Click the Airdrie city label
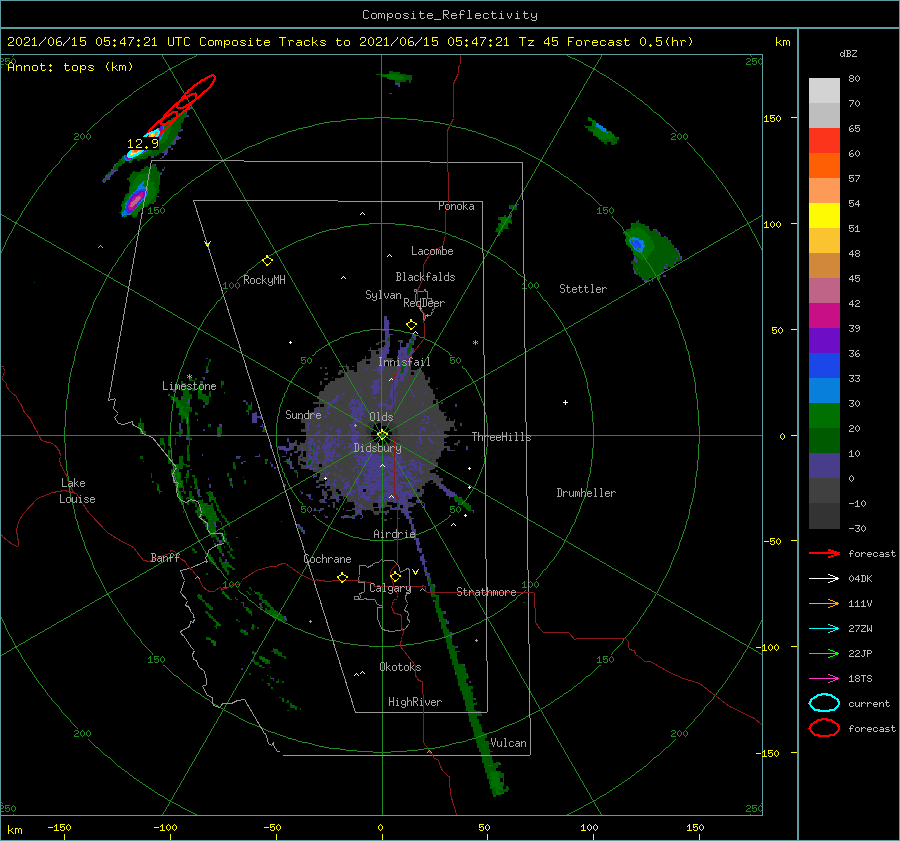Screen dimensions: 900x841 (x=394, y=534)
